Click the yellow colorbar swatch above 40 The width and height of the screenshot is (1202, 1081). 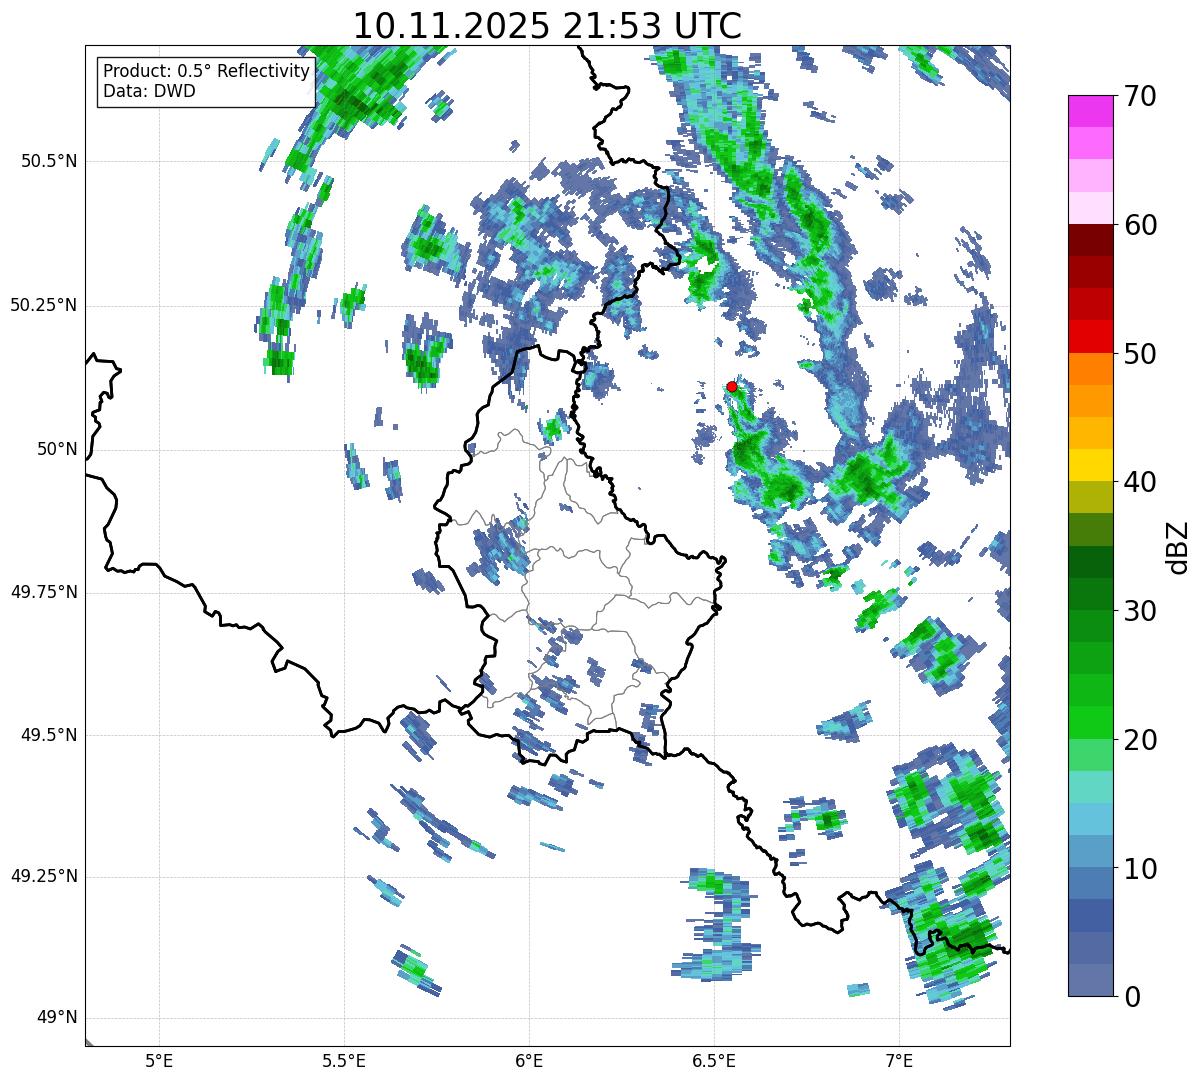click(1090, 465)
